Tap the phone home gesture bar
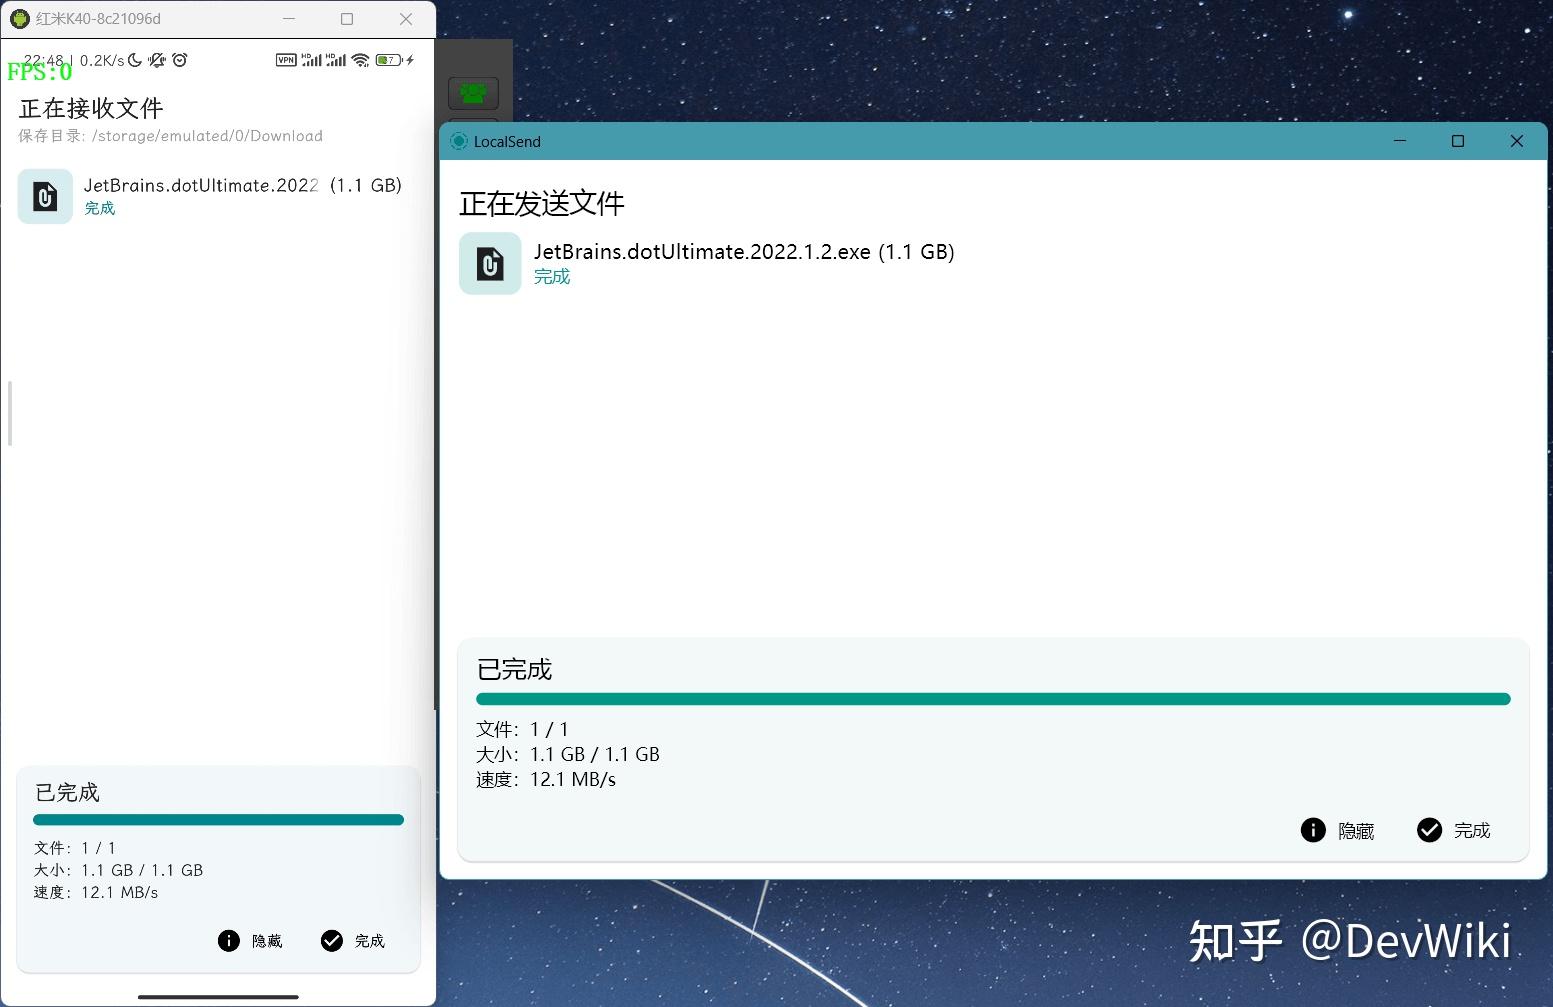The width and height of the screenshot is (1553, 1007). tap(218, 996)
